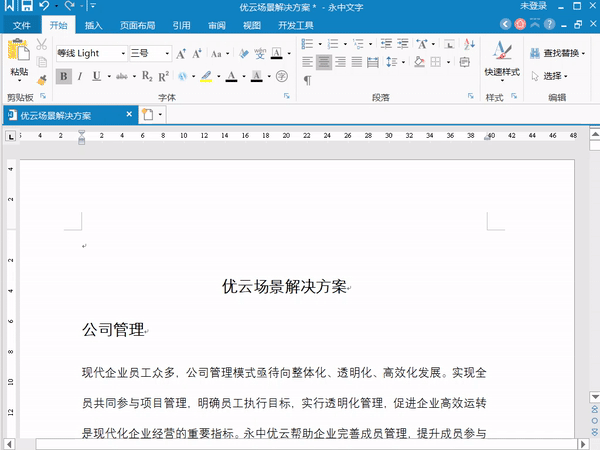600x450 pixels.
Task: Click the Format Painter brush icon
Action: pos(41,80)
